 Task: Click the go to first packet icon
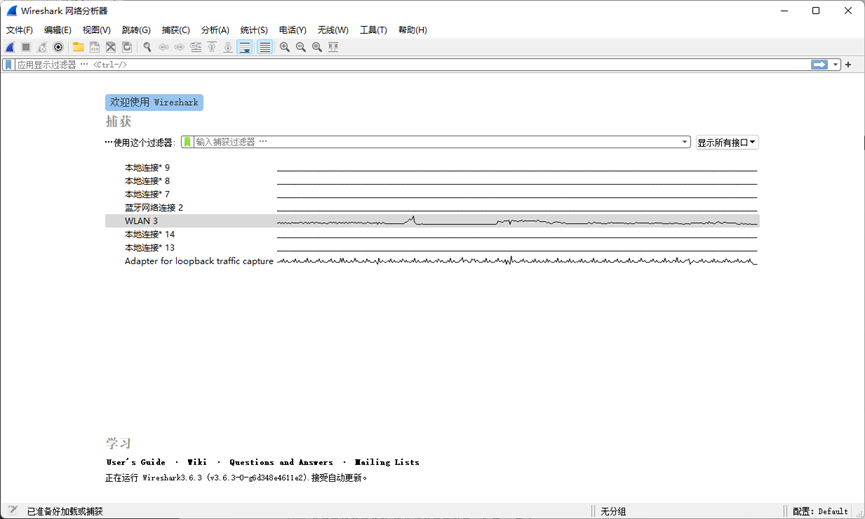pos(212,47)
